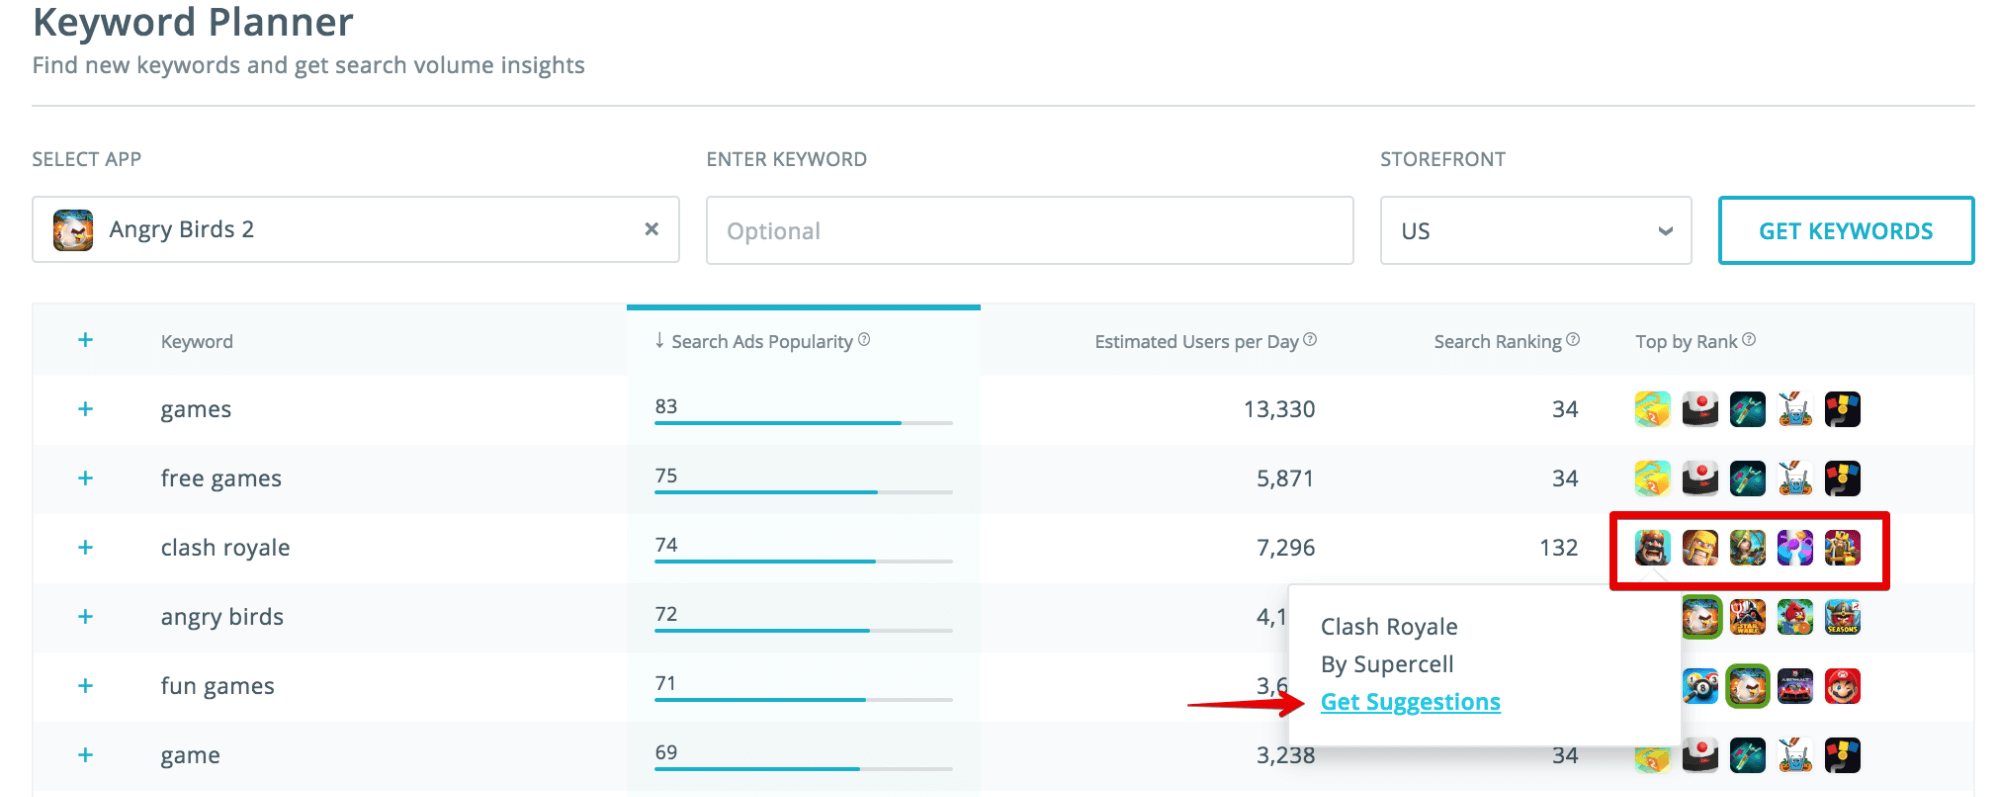
Task: Click the 8 Ball Pool app icon
Action: 1700,686
